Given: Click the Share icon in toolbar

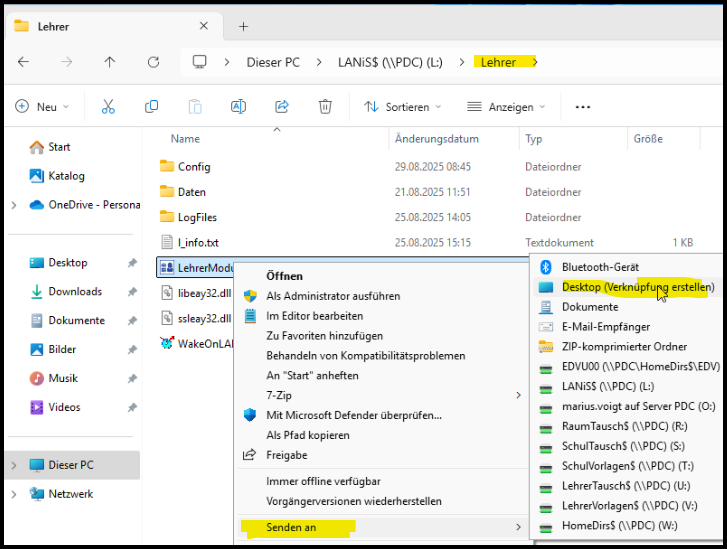Looking at the screenshot, I should [282, 106].
